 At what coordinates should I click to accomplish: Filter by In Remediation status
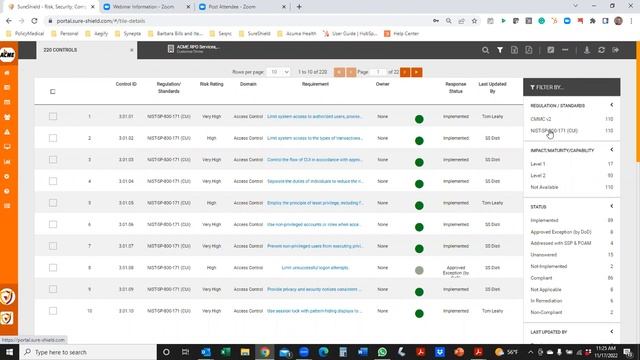(x=546, y=301)
